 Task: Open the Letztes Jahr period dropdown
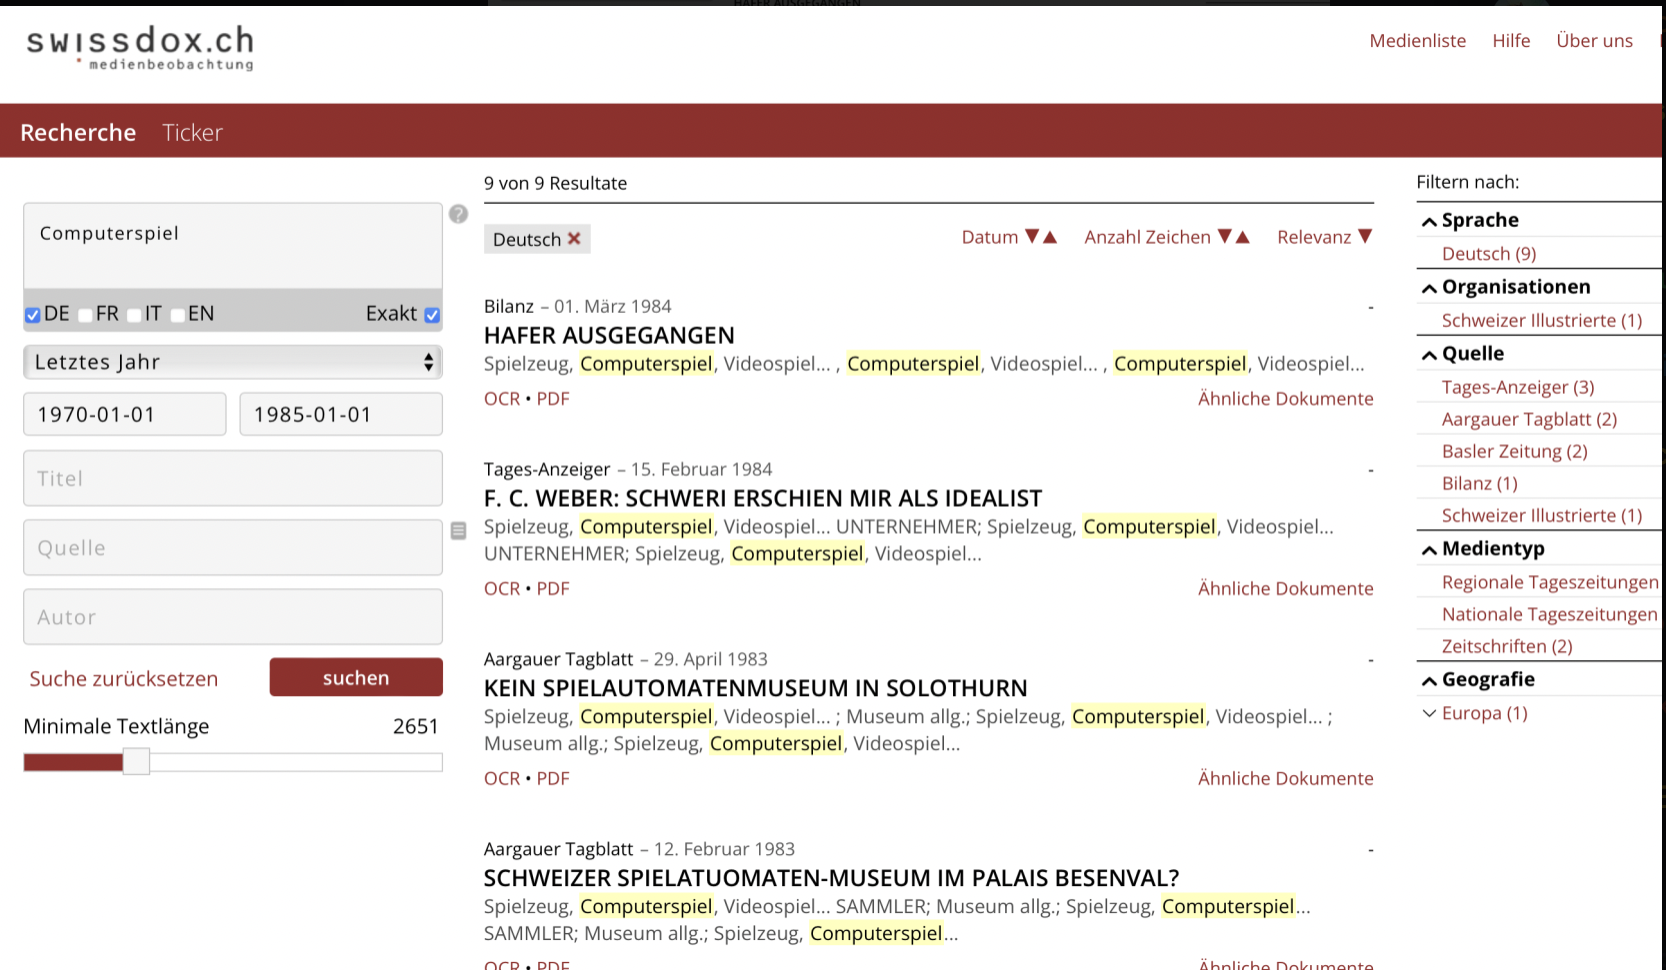[x=232, y=362]
